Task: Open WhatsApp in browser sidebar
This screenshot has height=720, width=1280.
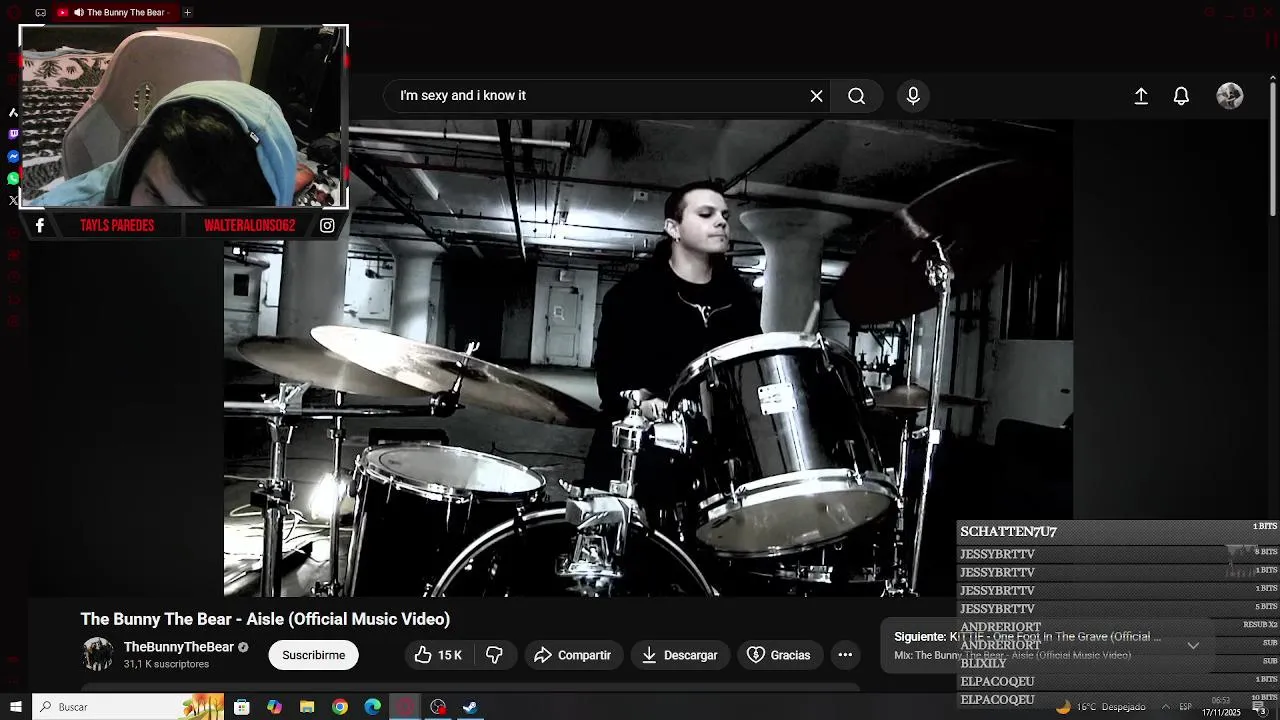Action: point(13,178)
